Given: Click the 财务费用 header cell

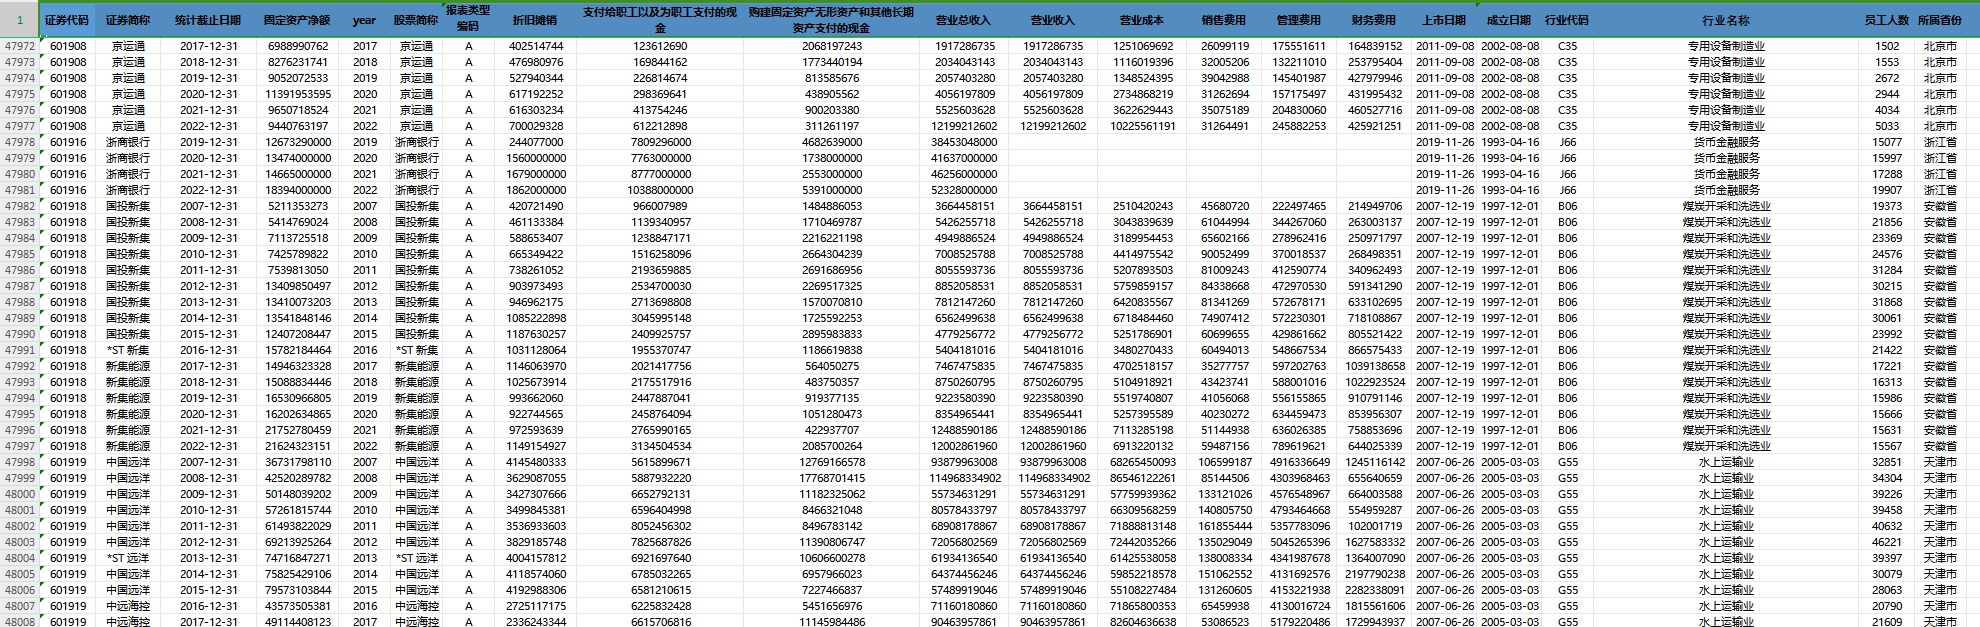Looking at the screenshot, I should (x=1374, y=20).
